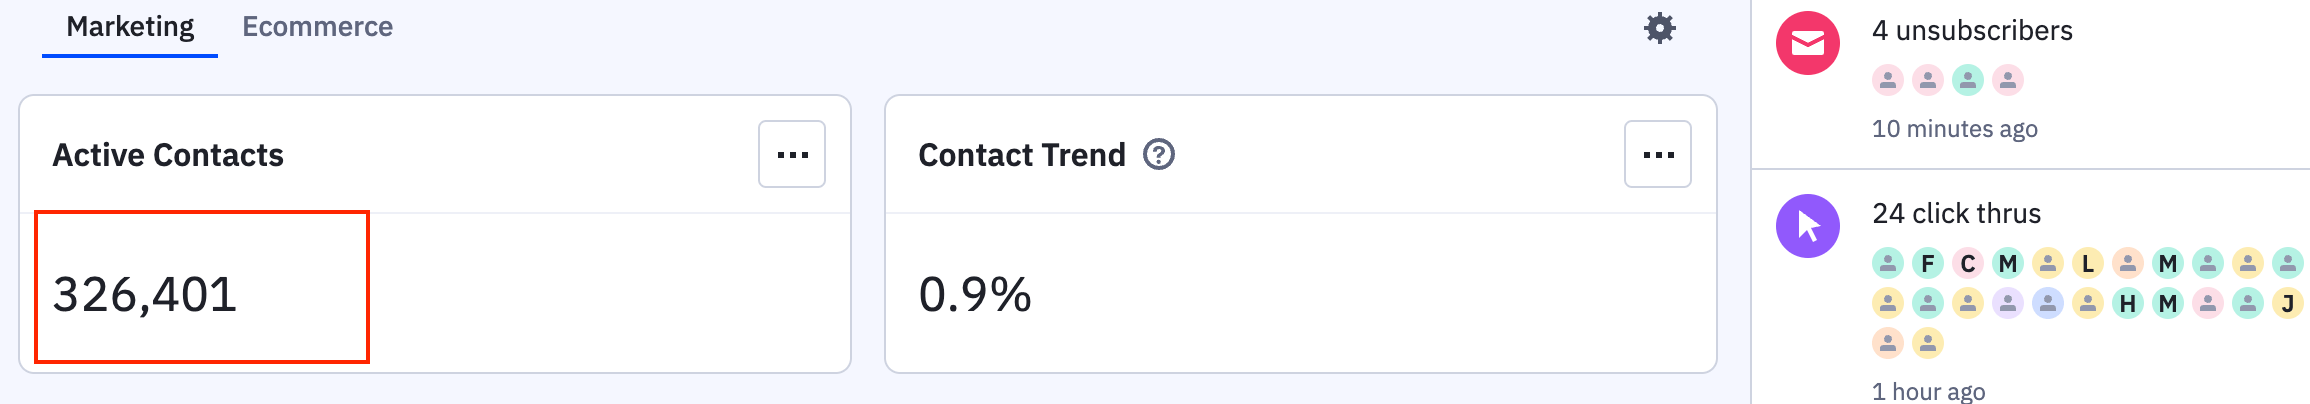The image size is (2310, 404).
Task: Click the green avatar under 4 unsubscribers
Action: (1967, 80)
